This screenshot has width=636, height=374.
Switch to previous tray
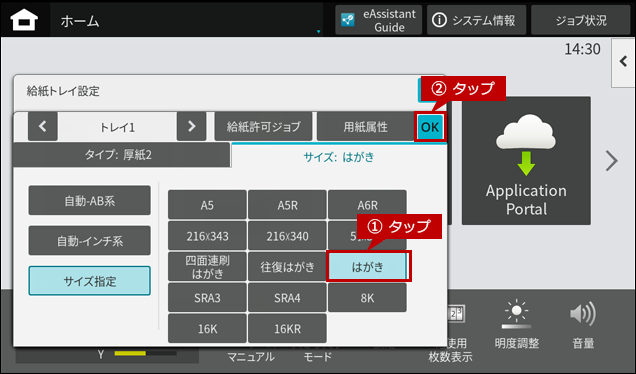pyautogui.click(x=43, y=127)
